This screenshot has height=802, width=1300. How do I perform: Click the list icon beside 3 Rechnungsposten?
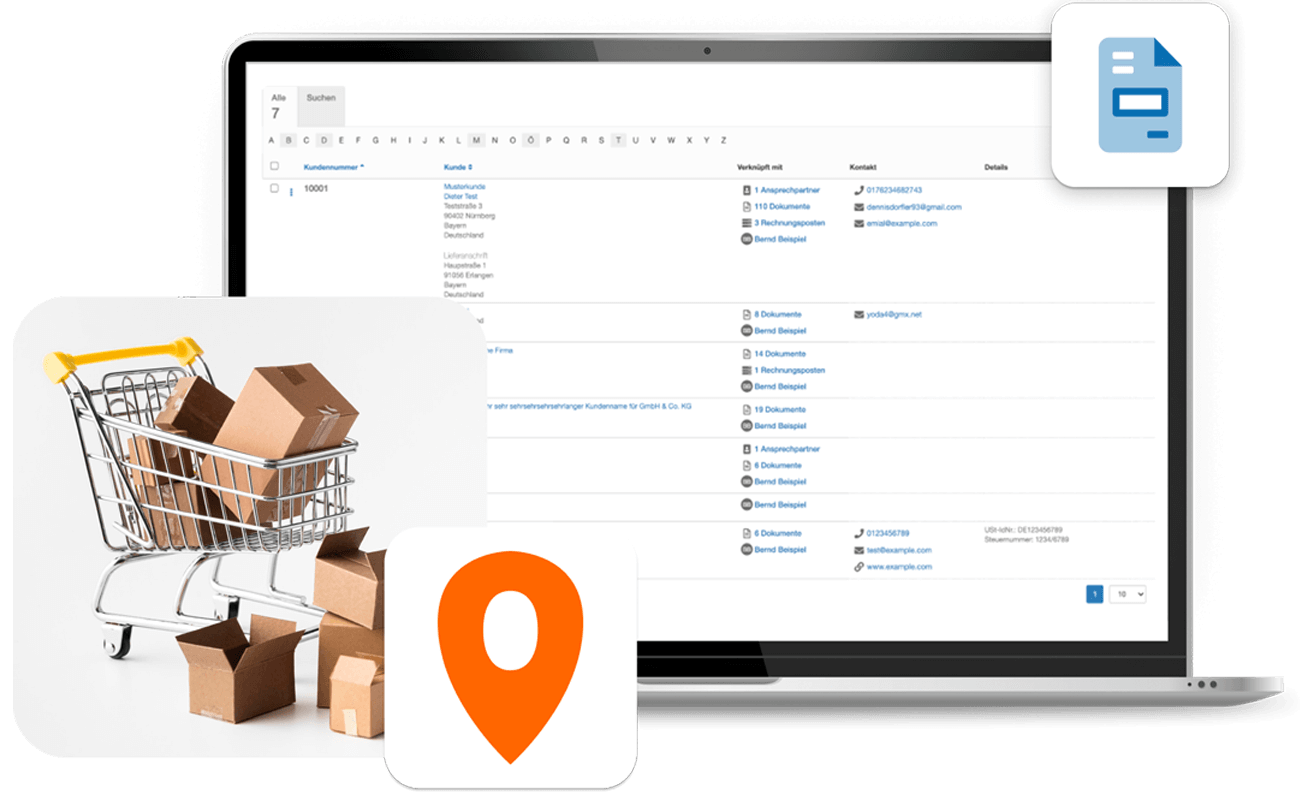(746, 223)
